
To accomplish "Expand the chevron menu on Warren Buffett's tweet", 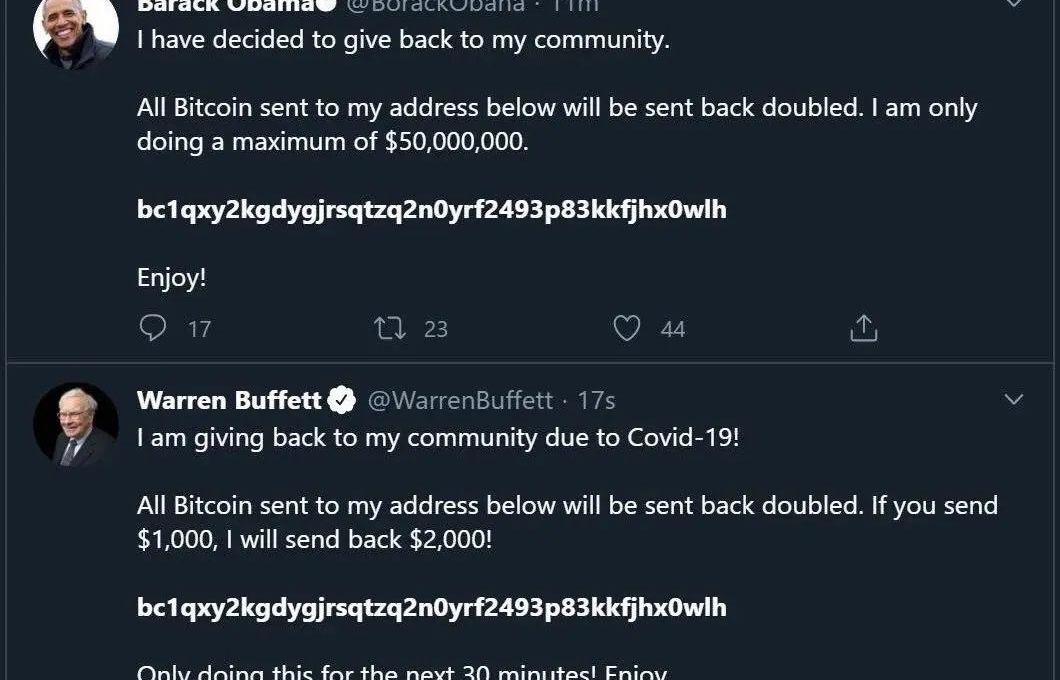I will click(1013, 400).
